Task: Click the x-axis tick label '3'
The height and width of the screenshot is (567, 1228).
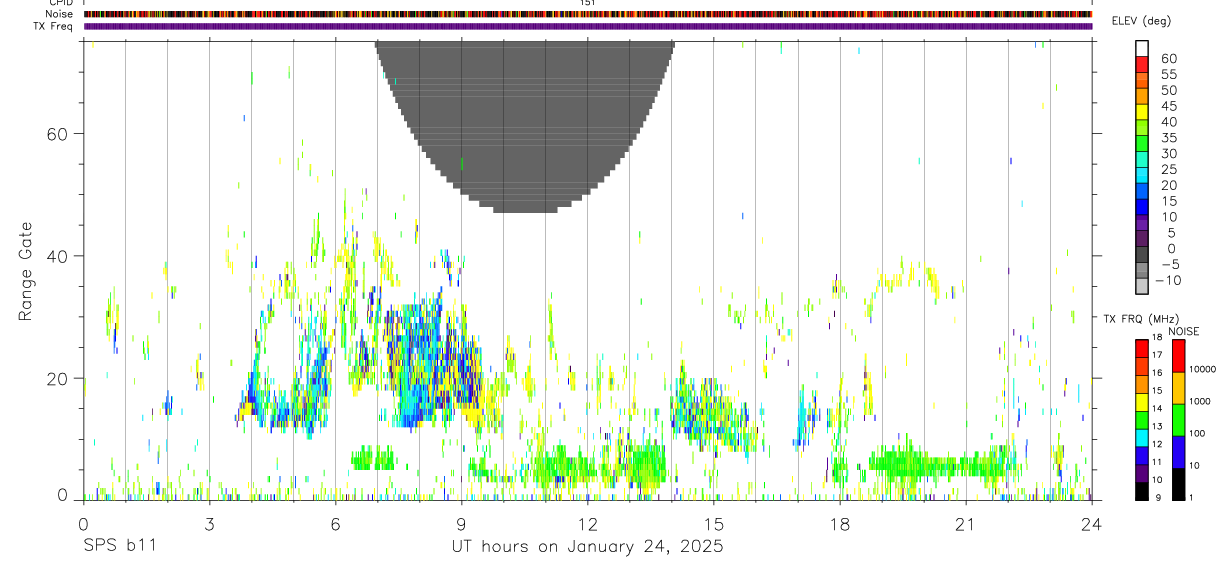Action: 209,523
